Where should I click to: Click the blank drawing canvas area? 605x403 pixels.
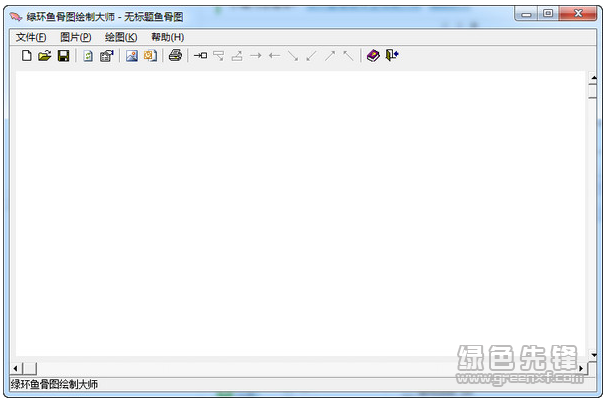(x=300, y=213)
